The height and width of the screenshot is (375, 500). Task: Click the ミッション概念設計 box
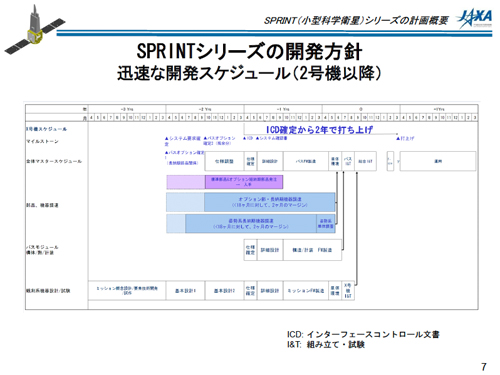(127, 291)
